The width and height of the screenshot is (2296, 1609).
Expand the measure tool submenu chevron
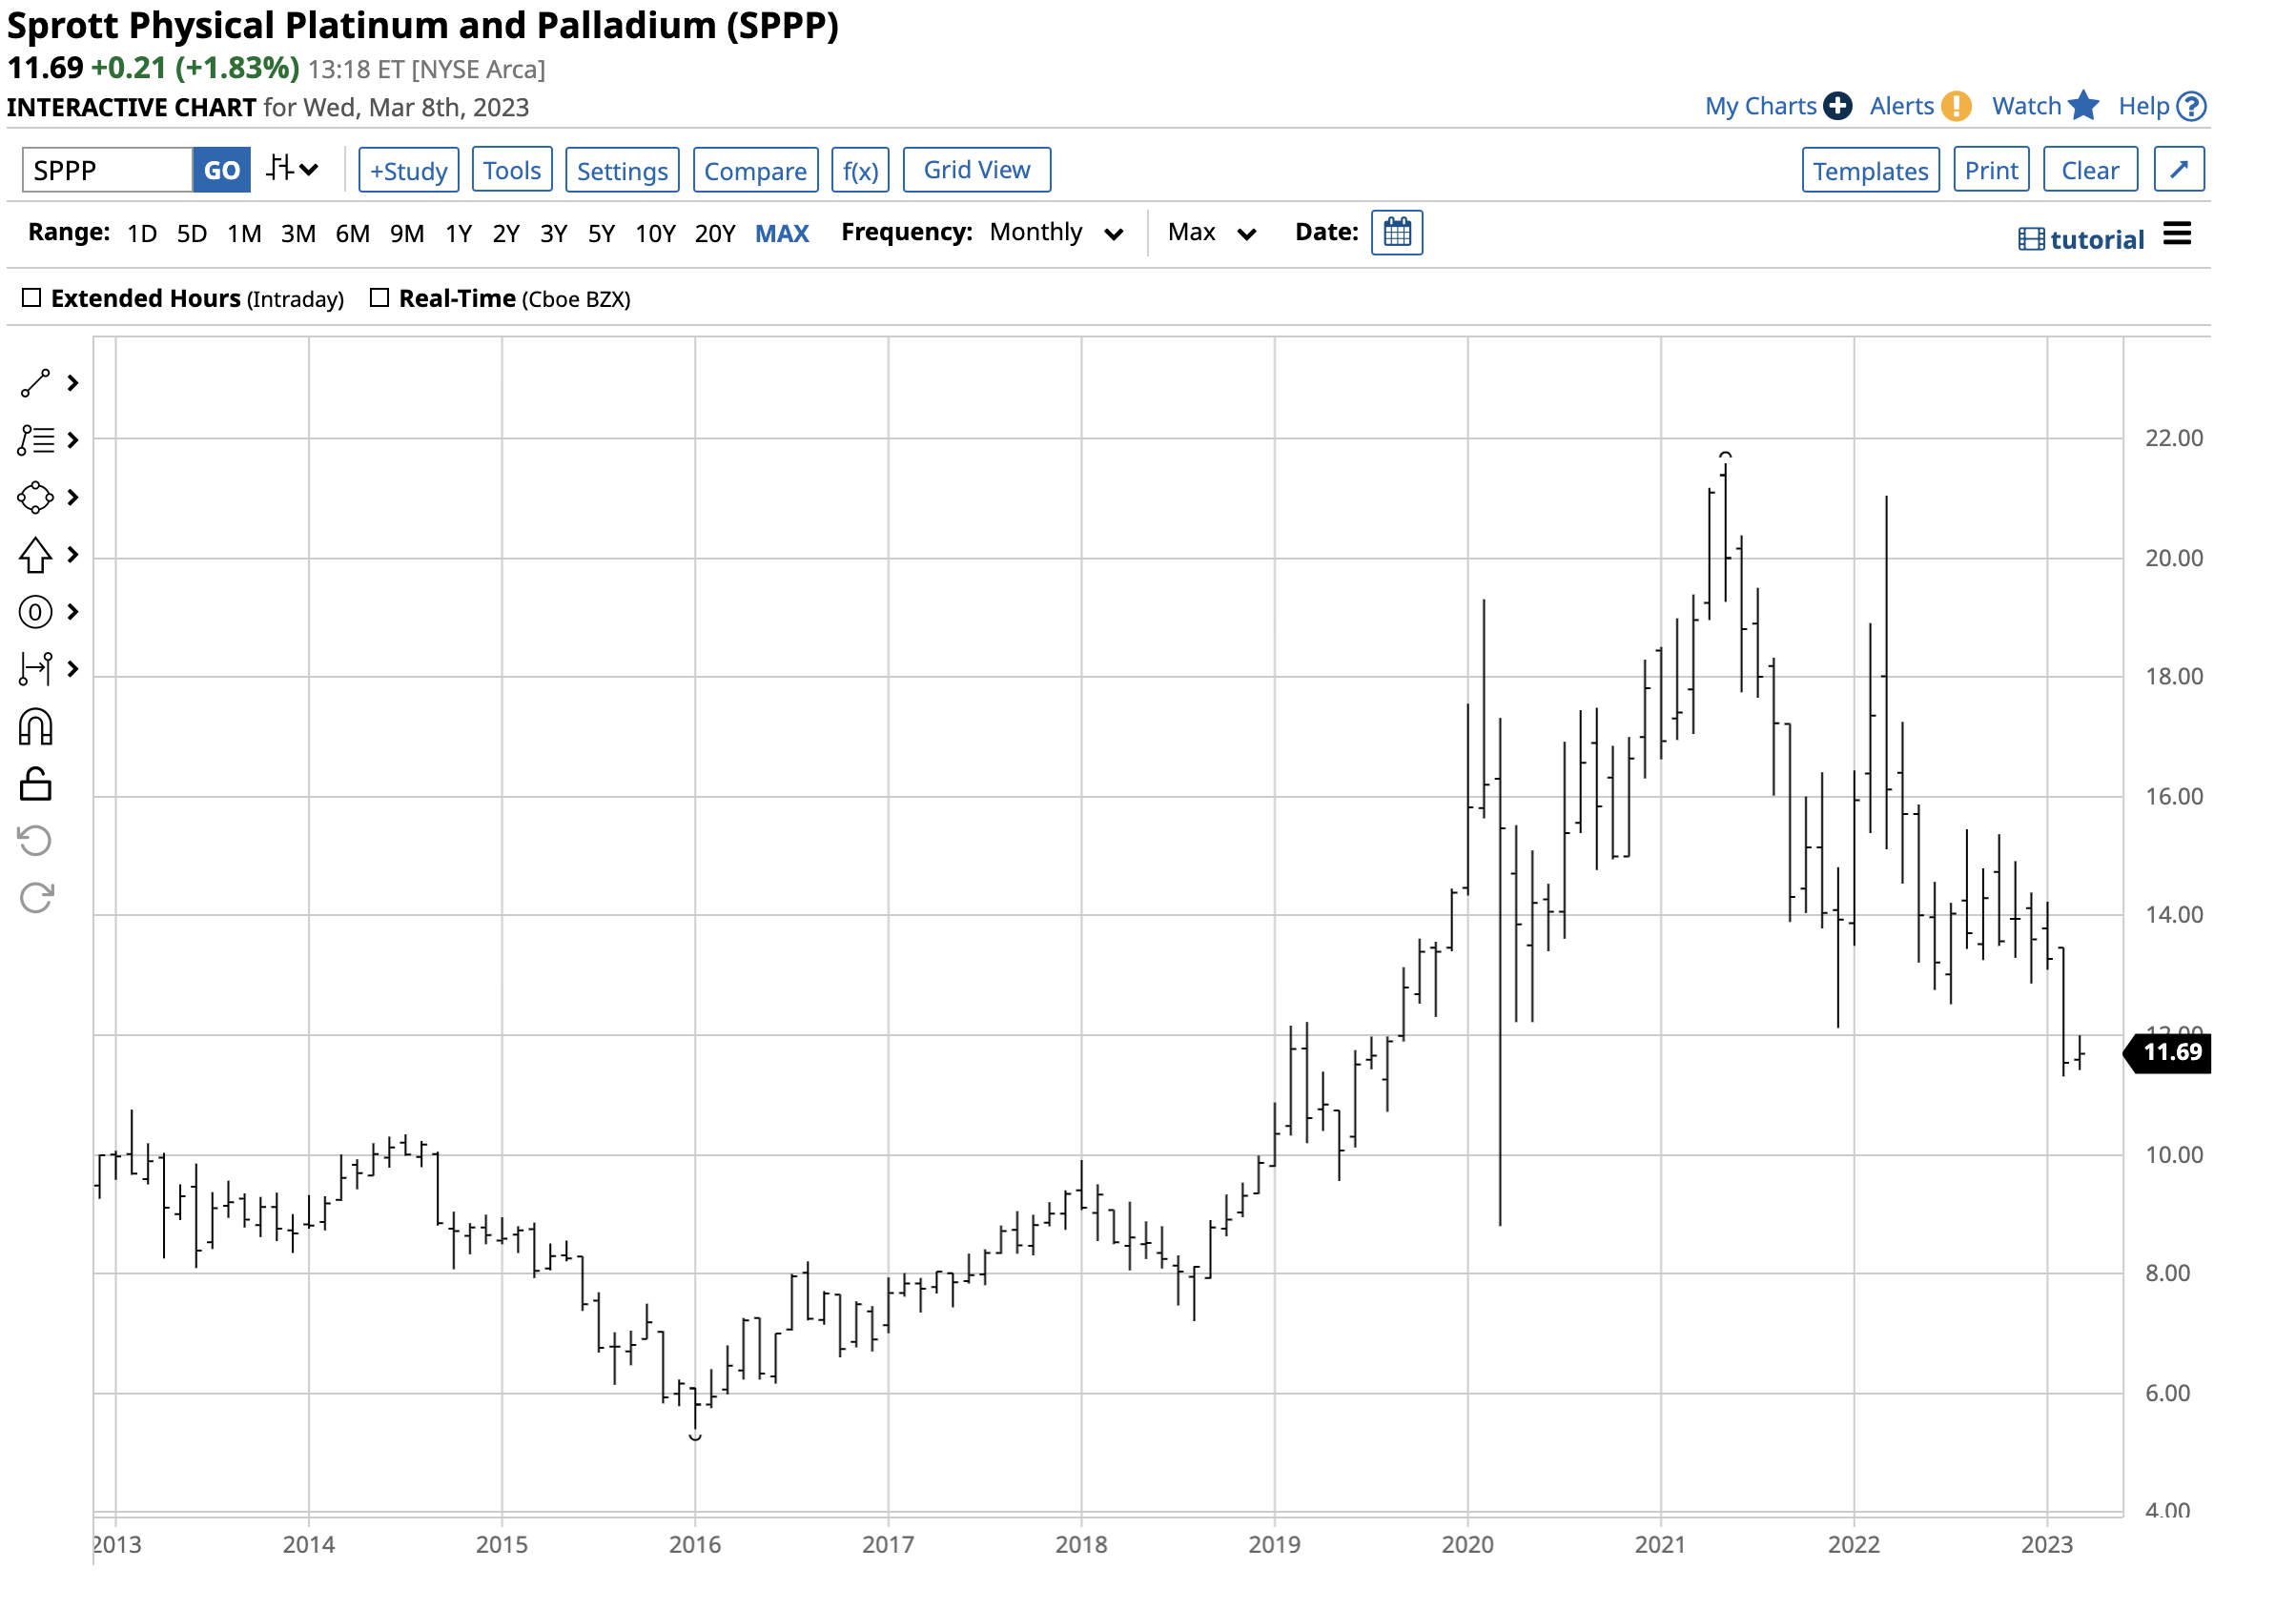point(73,669)
